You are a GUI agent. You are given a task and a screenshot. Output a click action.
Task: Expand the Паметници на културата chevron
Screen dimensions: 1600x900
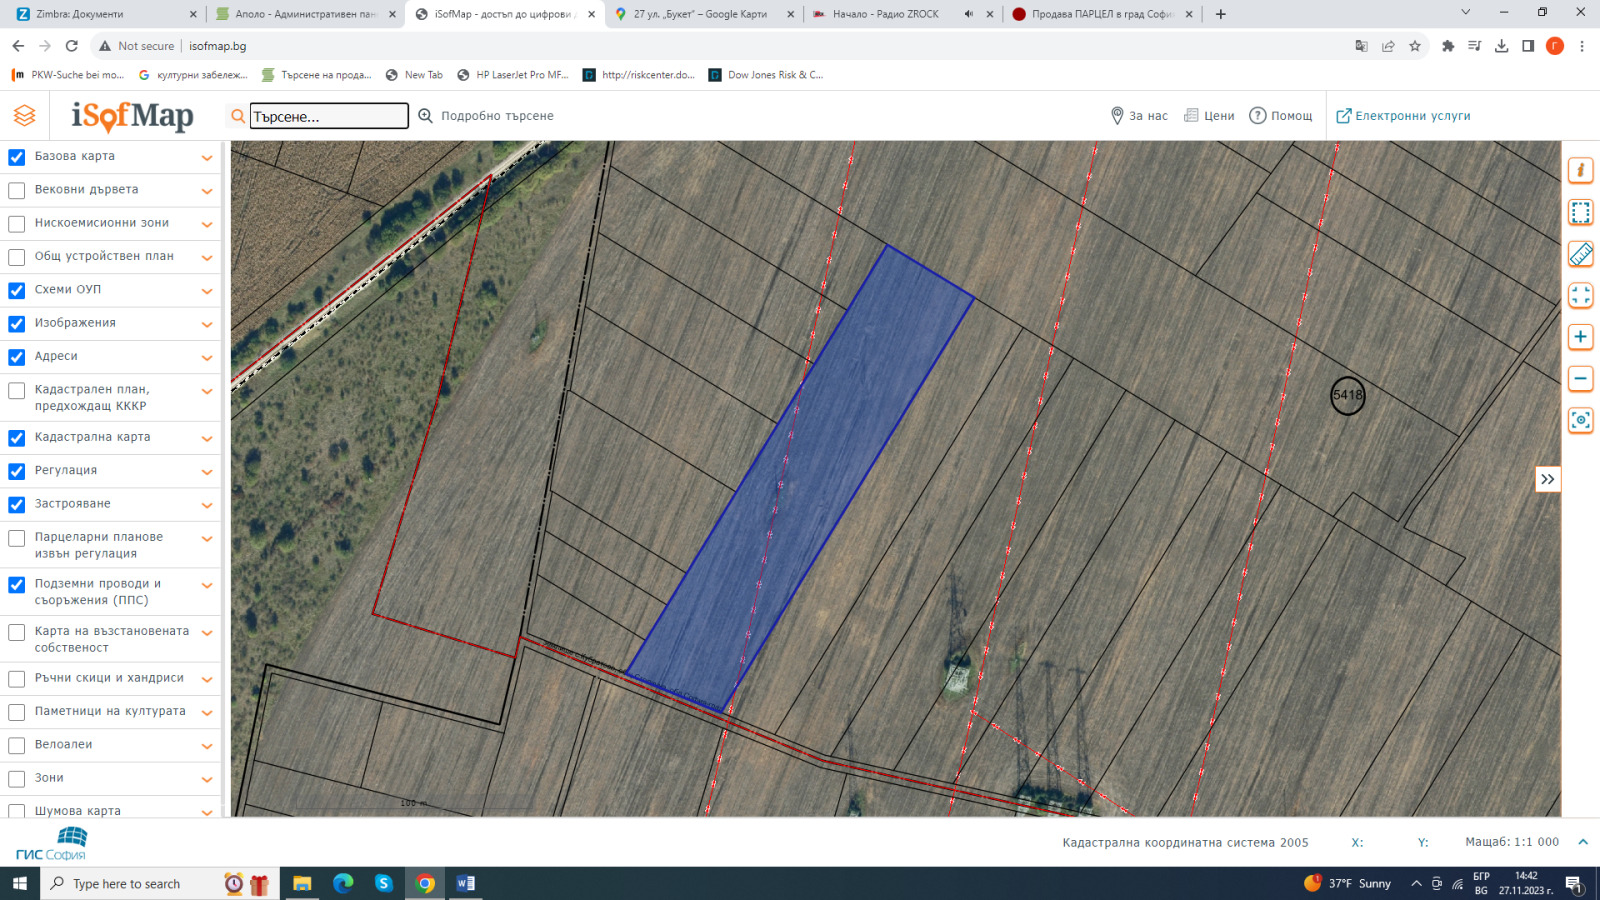click(x=207, y=713)
